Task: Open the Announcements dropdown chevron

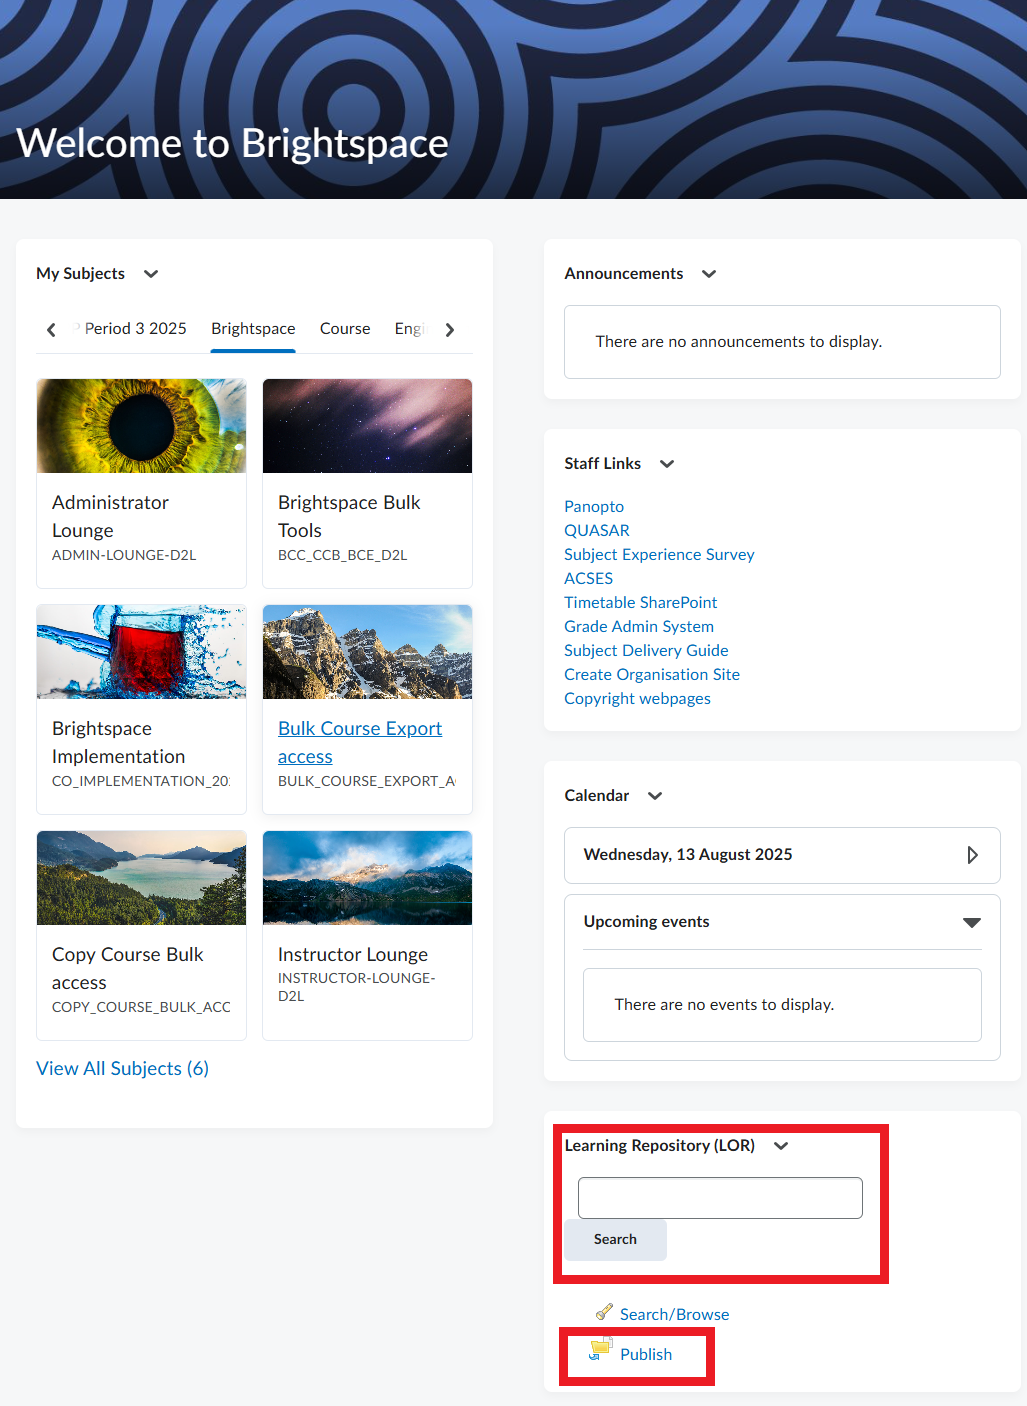Action: tap(709, 274)
